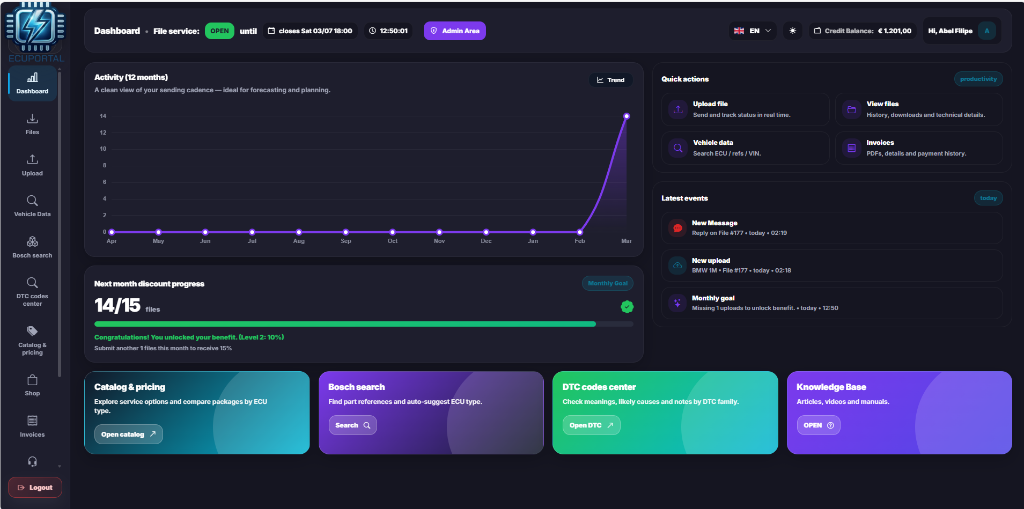Open the Abel Filipe user menu

point(960,31)
